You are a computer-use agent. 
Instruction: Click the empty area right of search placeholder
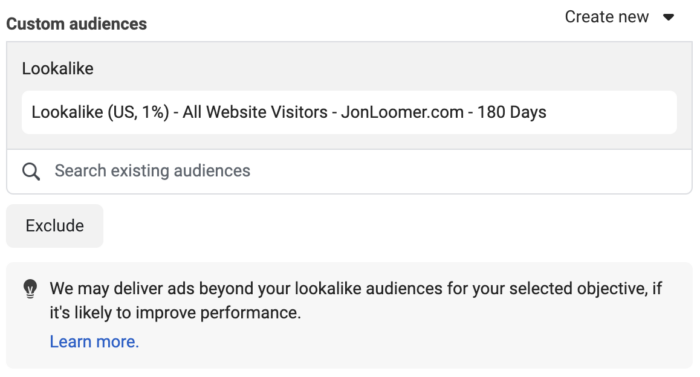[x=469, y=172]
